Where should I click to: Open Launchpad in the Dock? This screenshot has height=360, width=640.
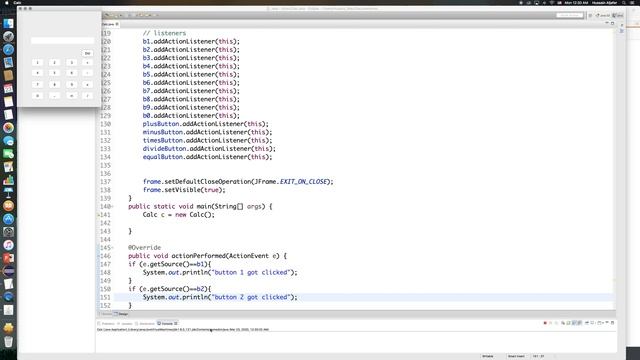tap(8, 37)
